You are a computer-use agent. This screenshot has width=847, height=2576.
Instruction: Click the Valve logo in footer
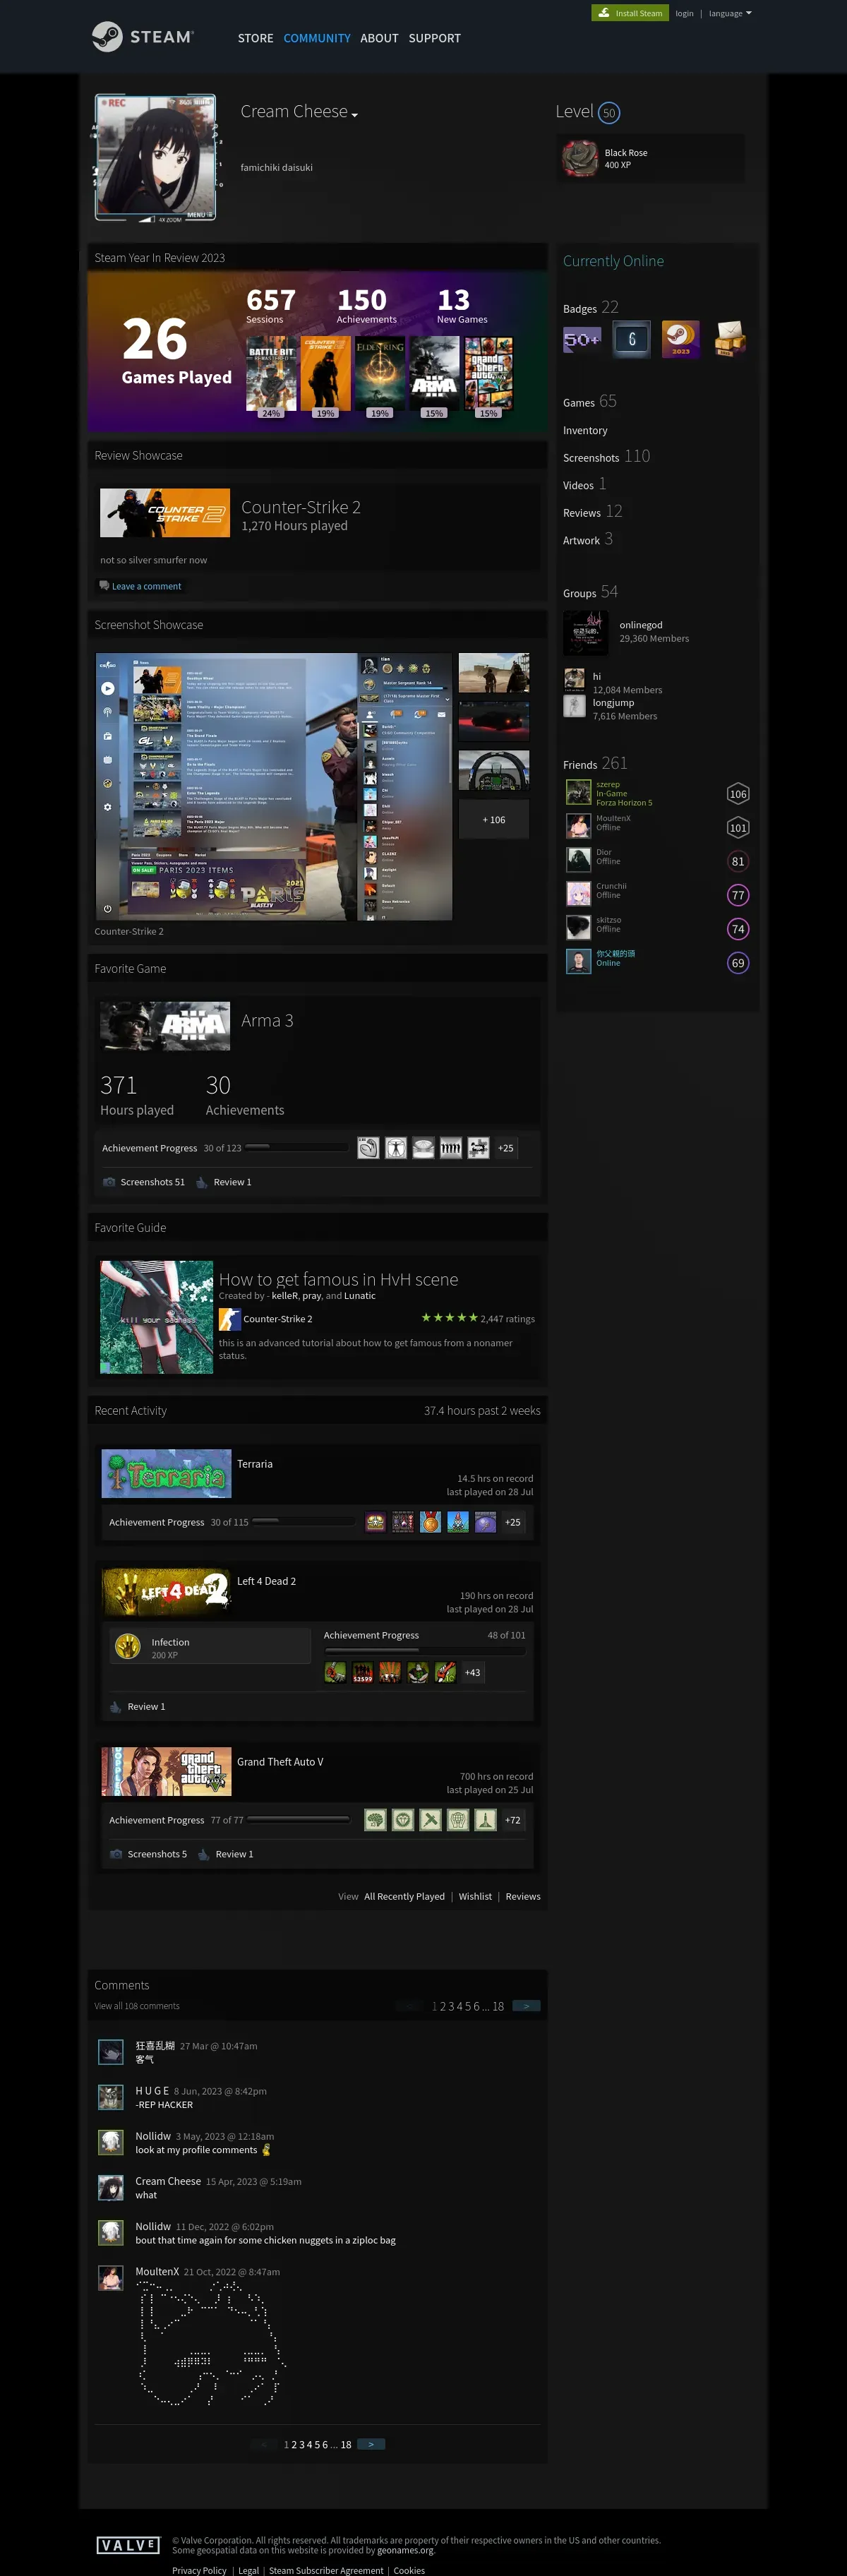pyautogui.click(x=128, y=2545)
